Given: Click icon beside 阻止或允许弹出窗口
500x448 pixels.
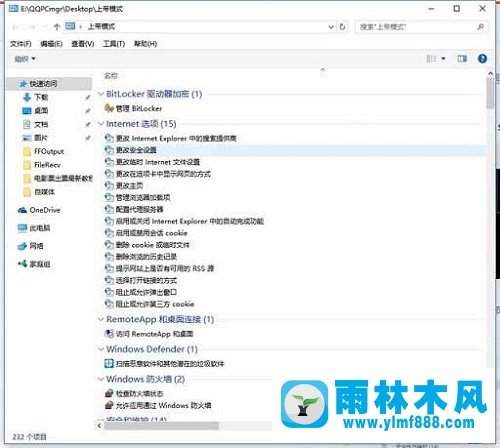Looking at the screenshot, I should click(x=109, y=292).
